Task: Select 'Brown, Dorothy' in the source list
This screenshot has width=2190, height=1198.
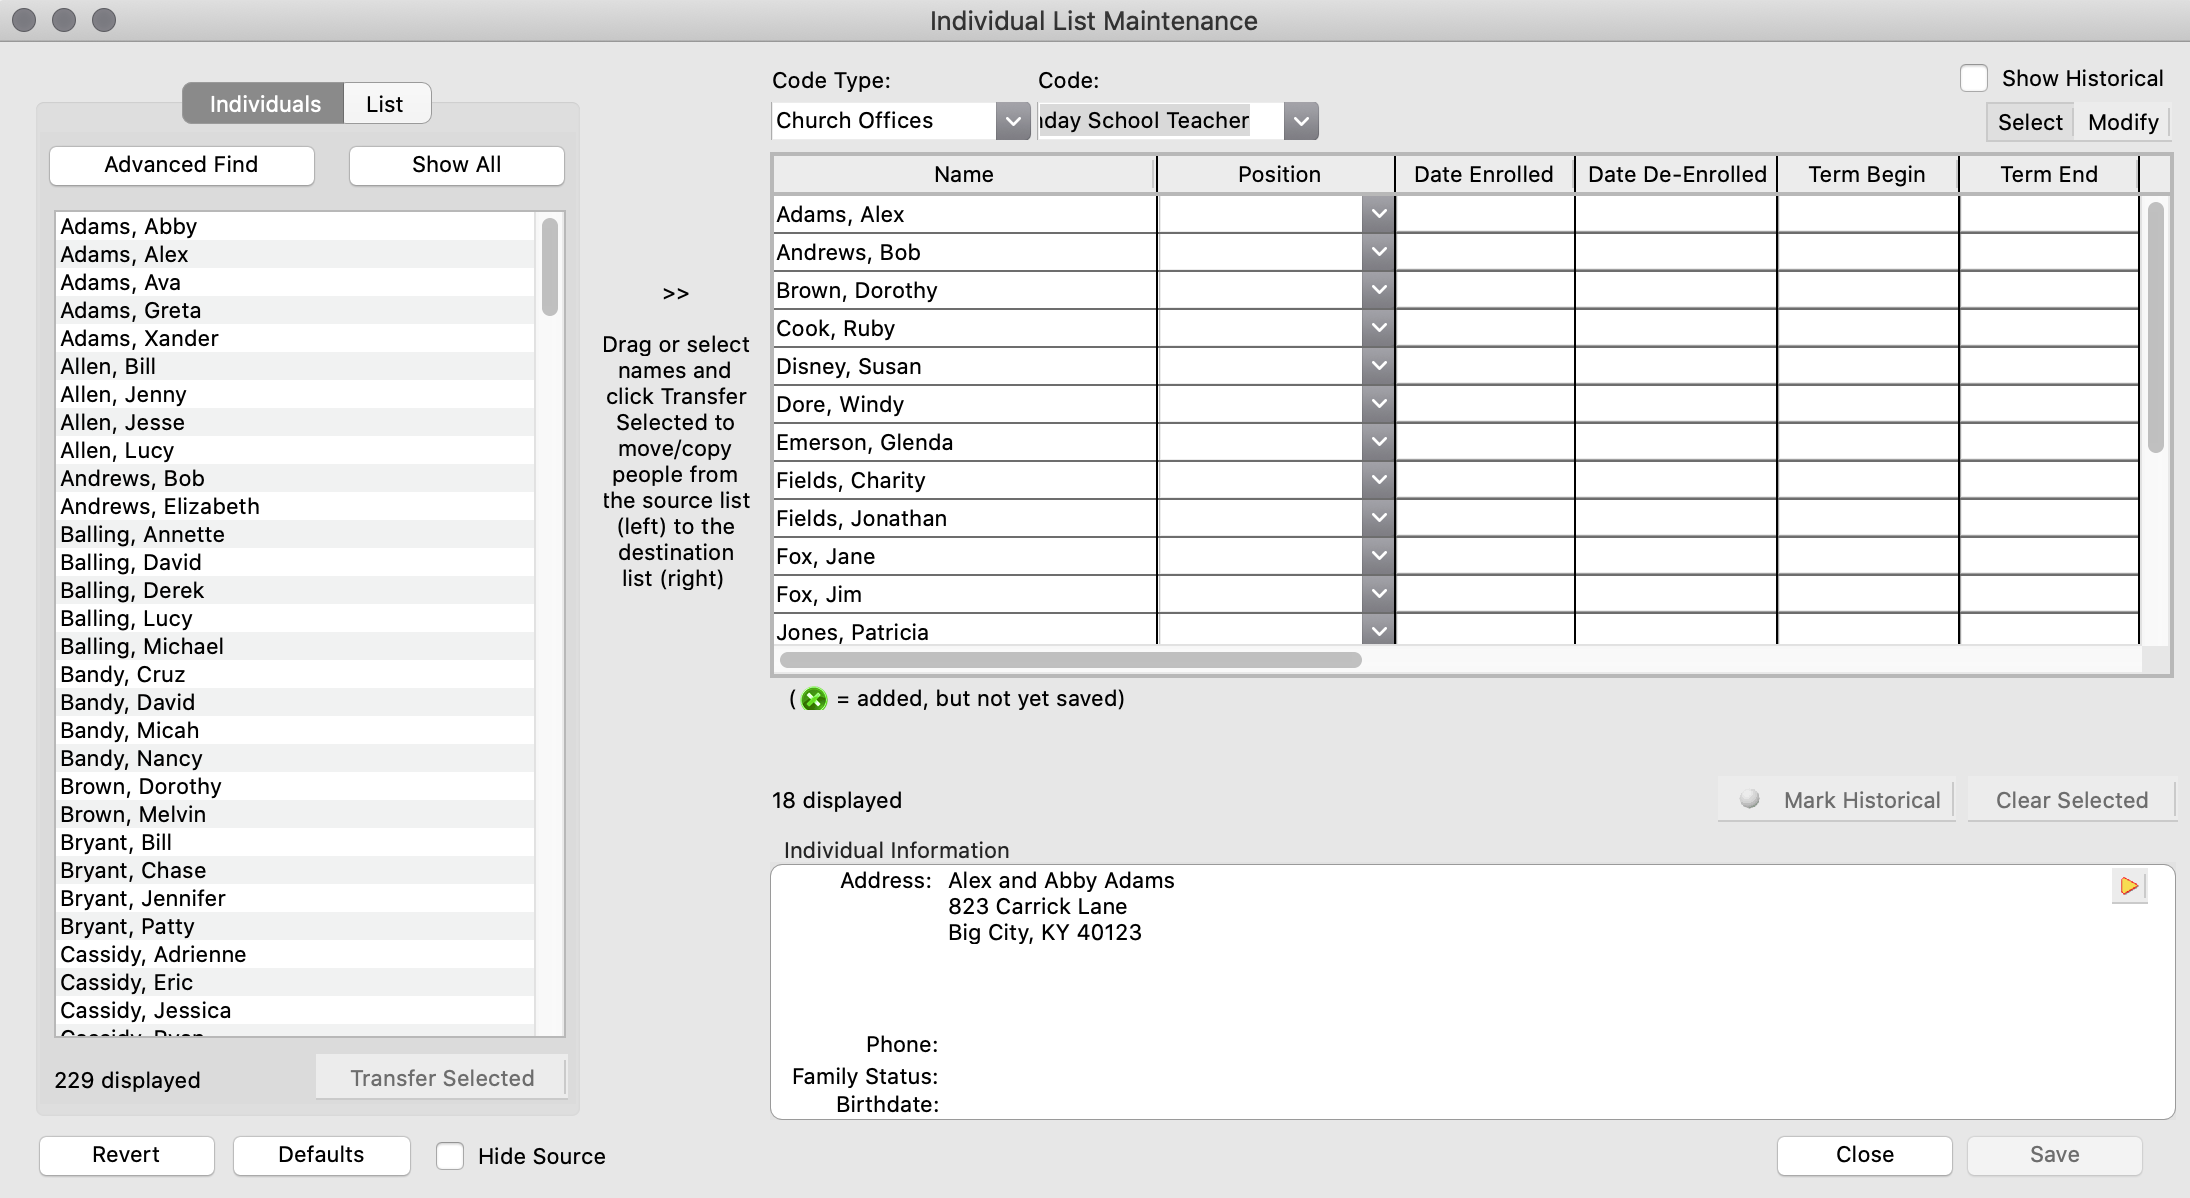Action: (x=141, y=786)
